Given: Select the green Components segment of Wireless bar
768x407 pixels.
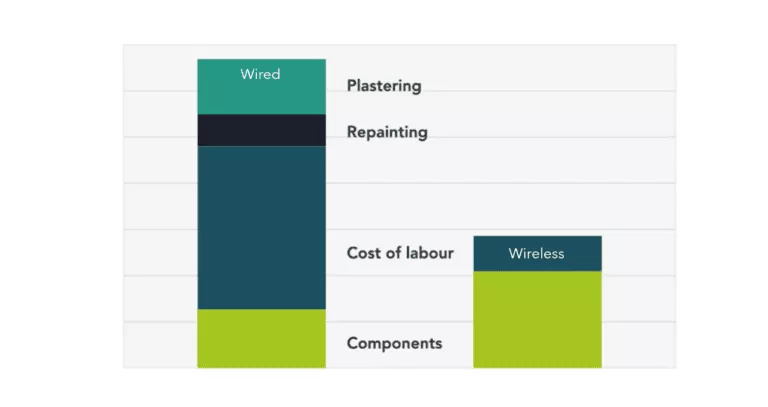Looking at the screenshot, I should coord(537,319).
